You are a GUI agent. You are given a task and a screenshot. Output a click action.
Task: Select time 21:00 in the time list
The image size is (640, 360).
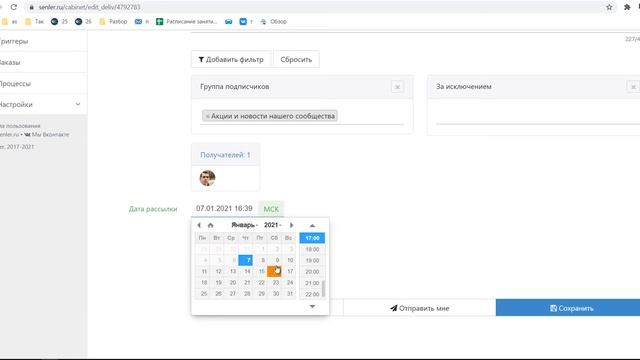312,283
